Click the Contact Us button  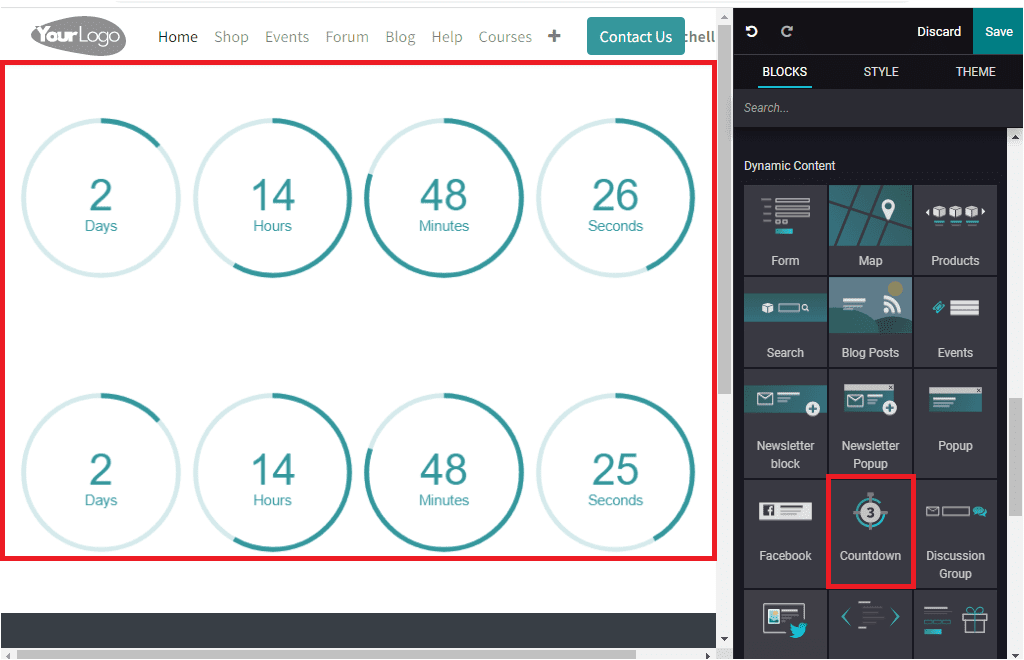click(x=636, y=36)
